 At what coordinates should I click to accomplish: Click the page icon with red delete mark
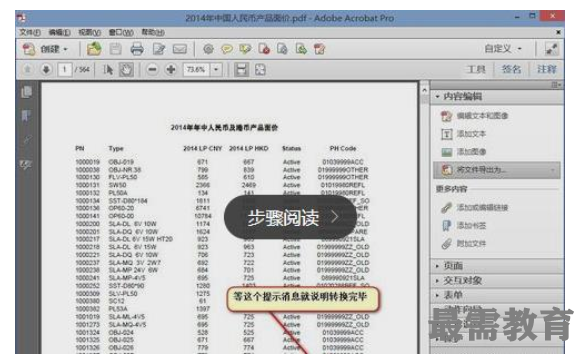tap(264, 49)
